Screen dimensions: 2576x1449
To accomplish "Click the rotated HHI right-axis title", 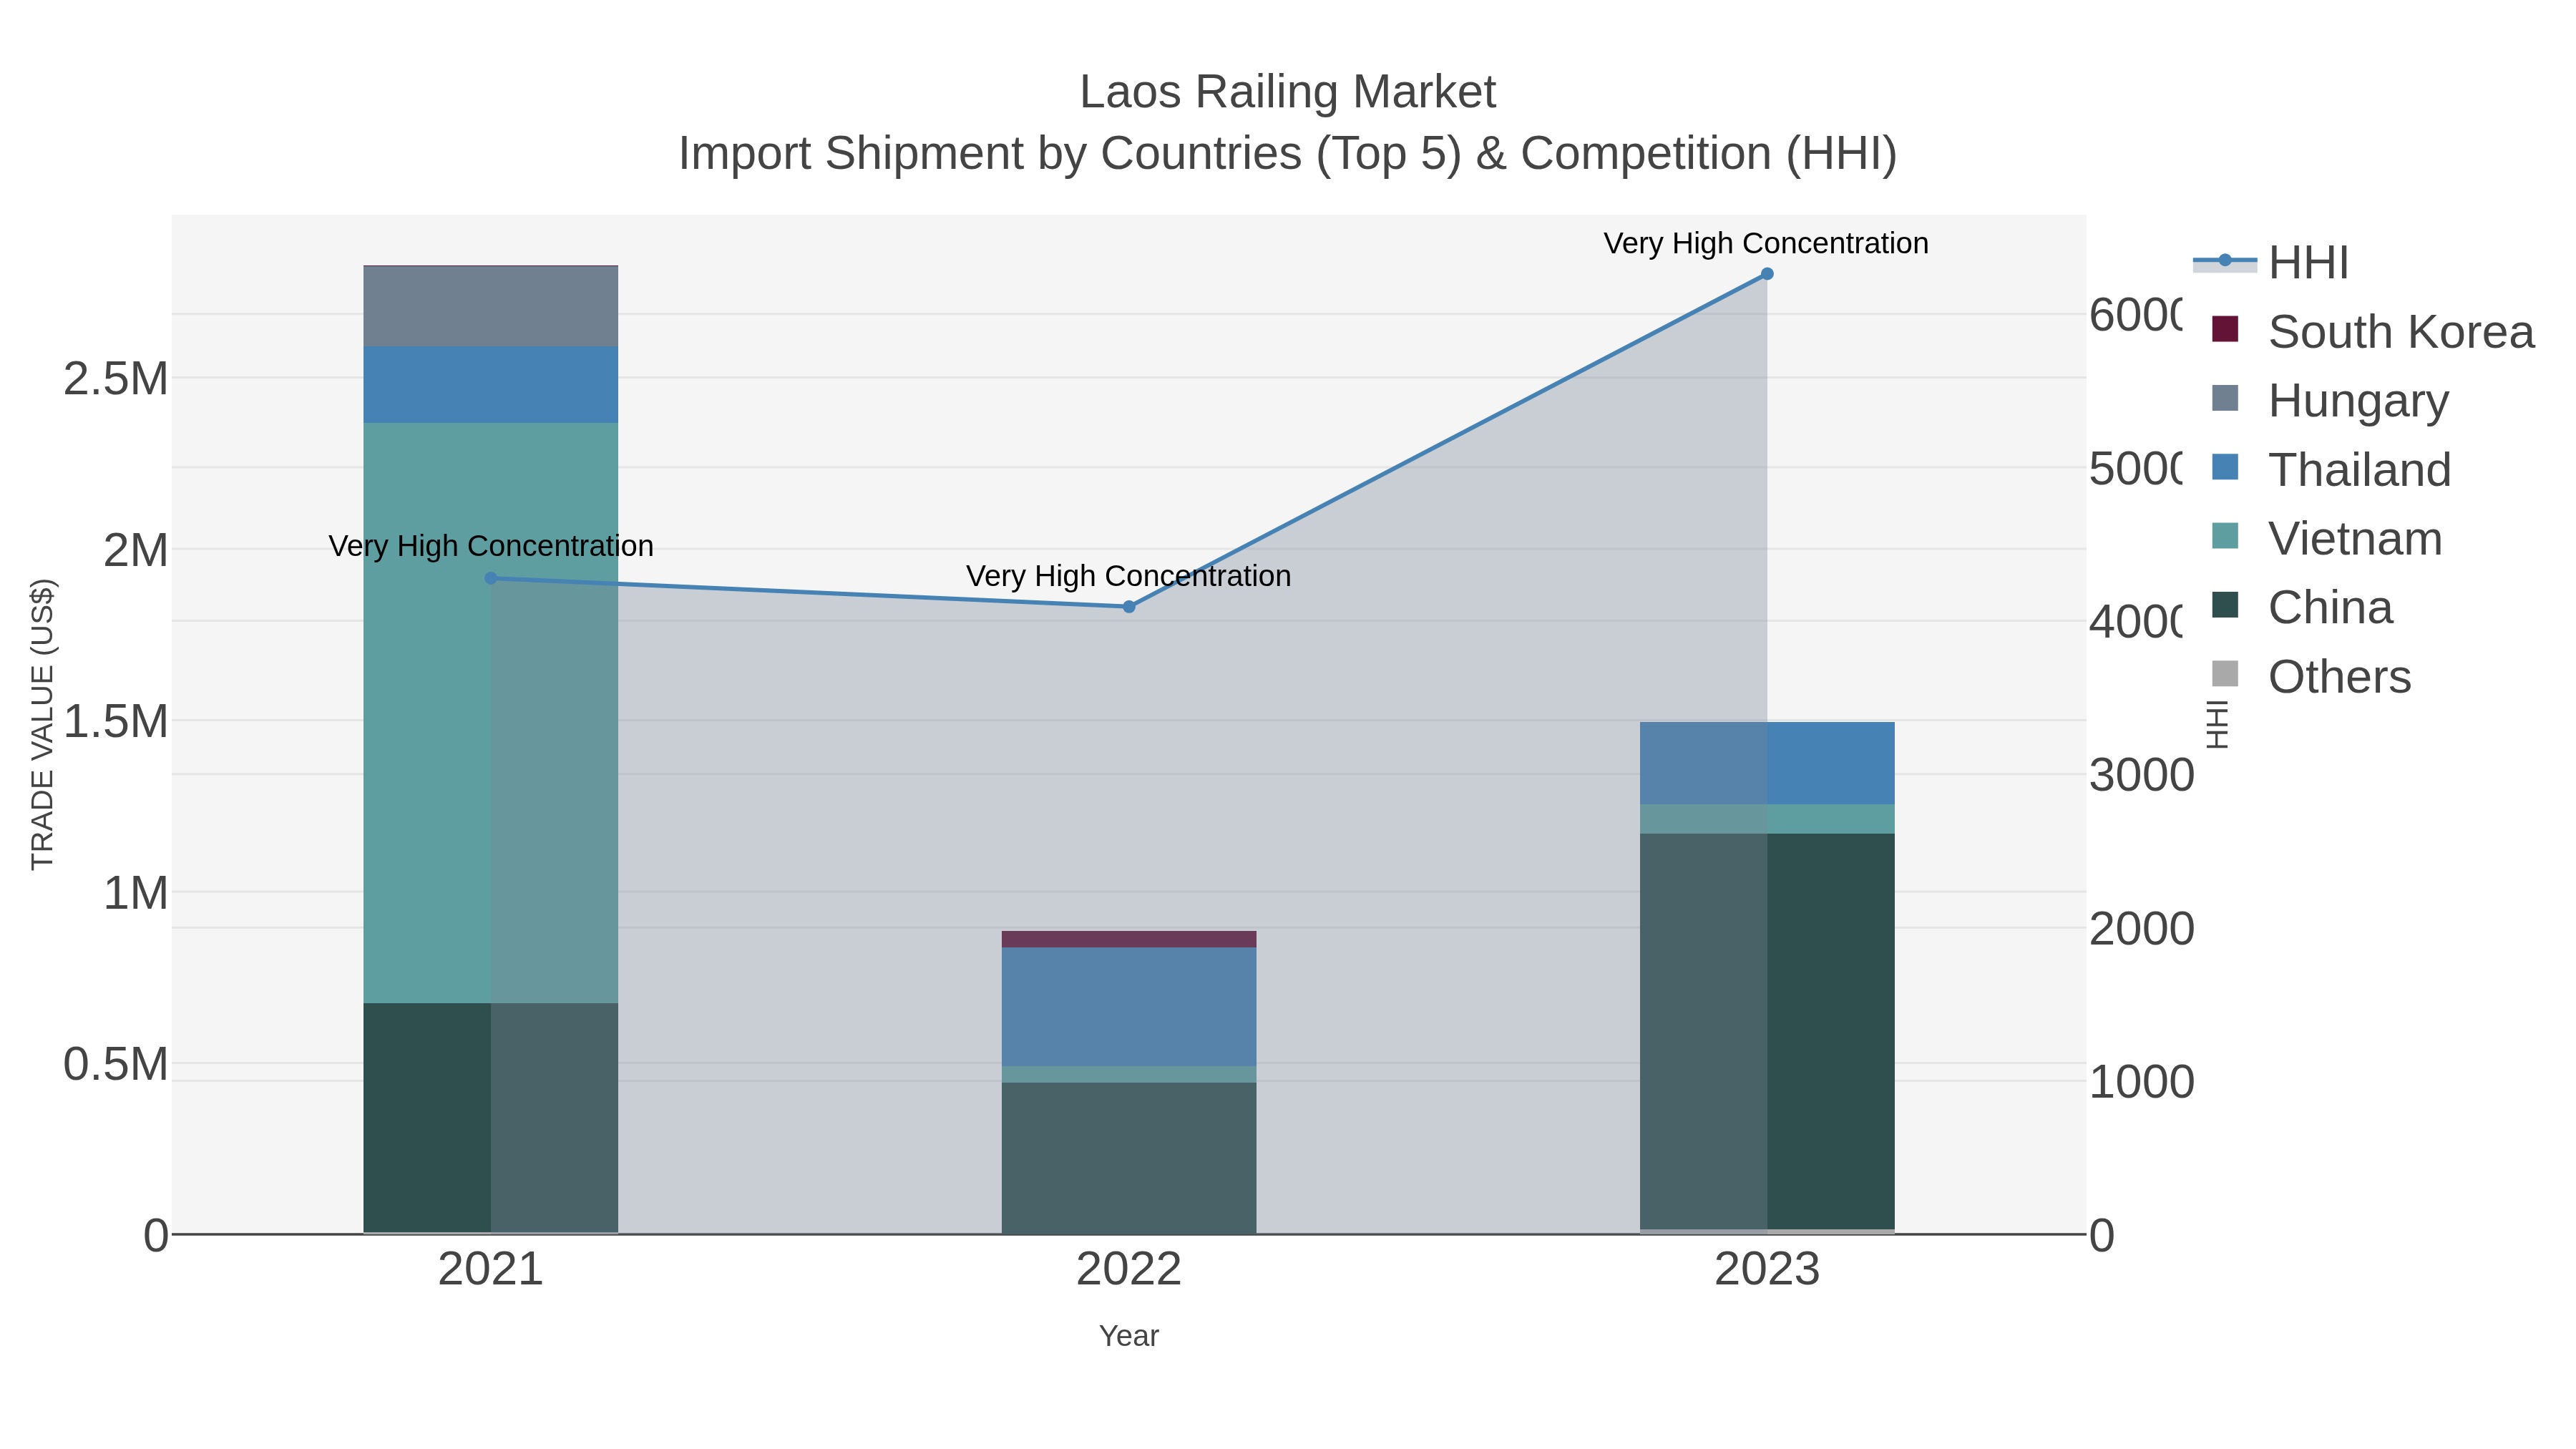I will coord(2217,724).
